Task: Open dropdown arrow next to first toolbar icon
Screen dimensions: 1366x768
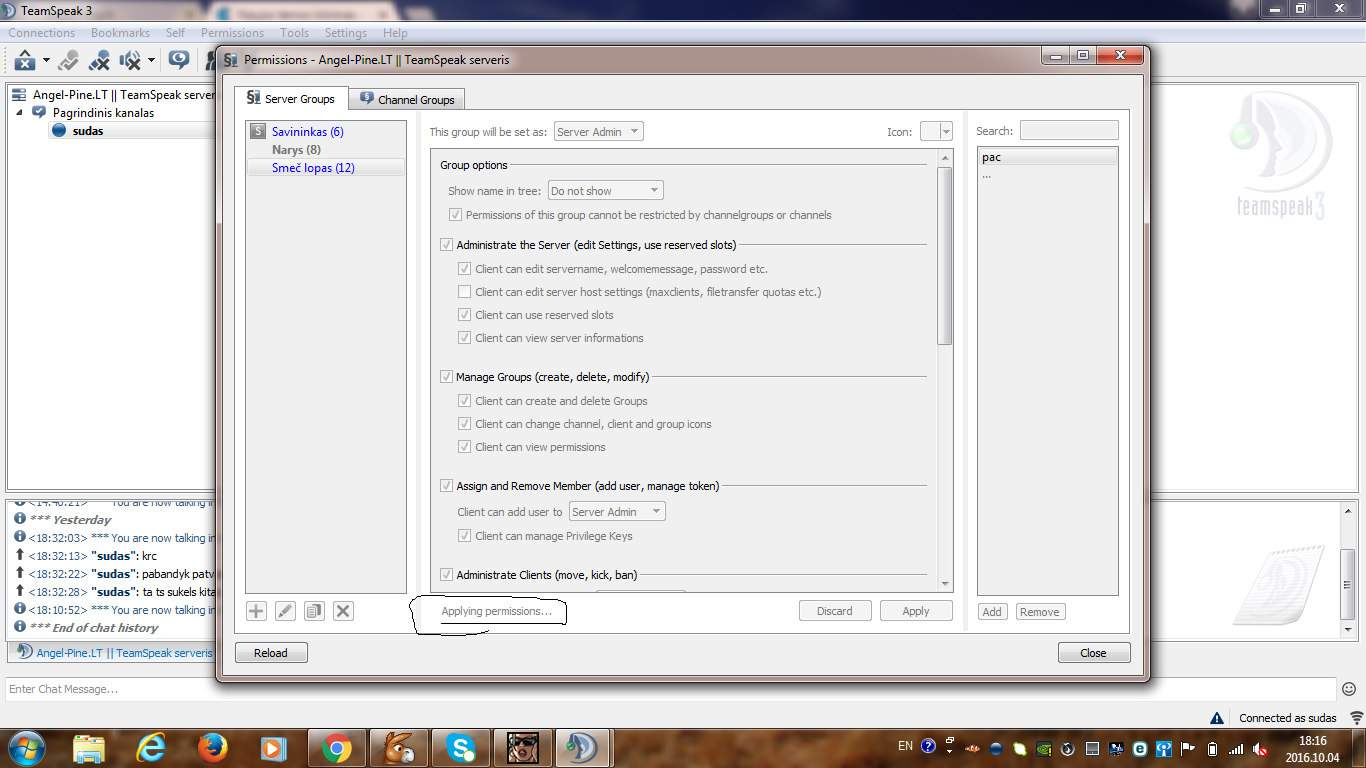Action: pos(46,61)
